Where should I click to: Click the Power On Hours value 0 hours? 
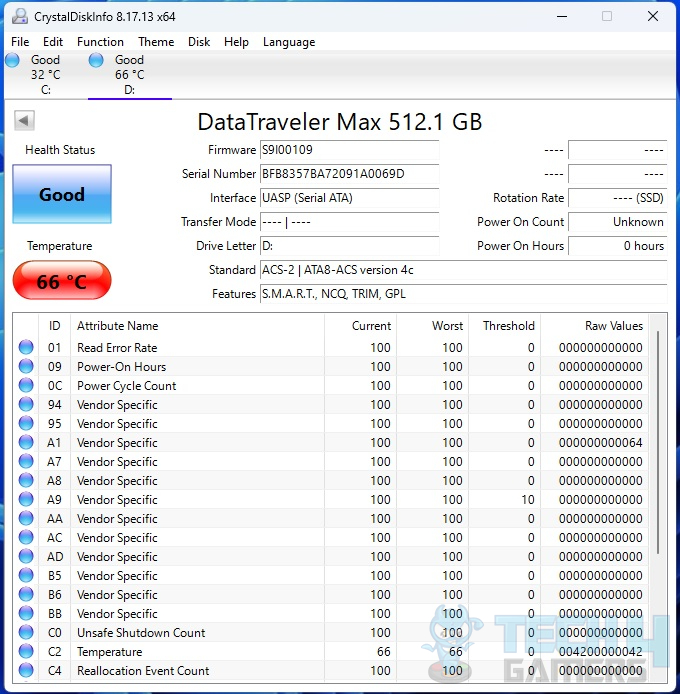pyautogui.click(x=618, y=245)
